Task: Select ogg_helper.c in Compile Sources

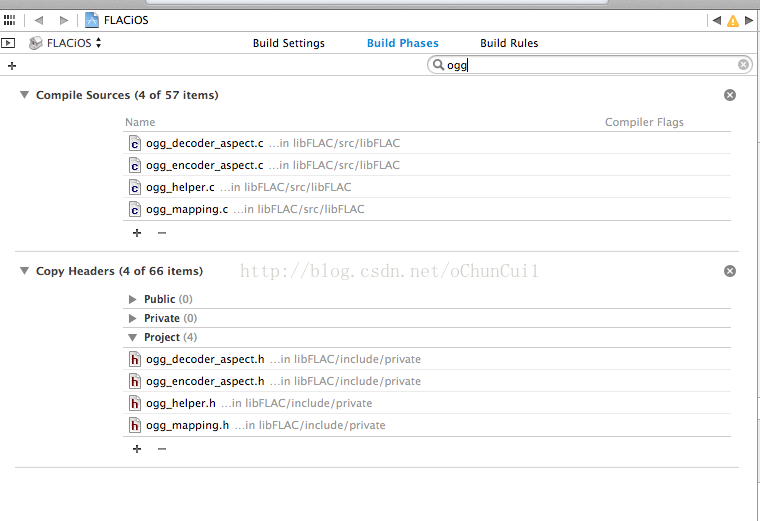Action: click(180, 187)
